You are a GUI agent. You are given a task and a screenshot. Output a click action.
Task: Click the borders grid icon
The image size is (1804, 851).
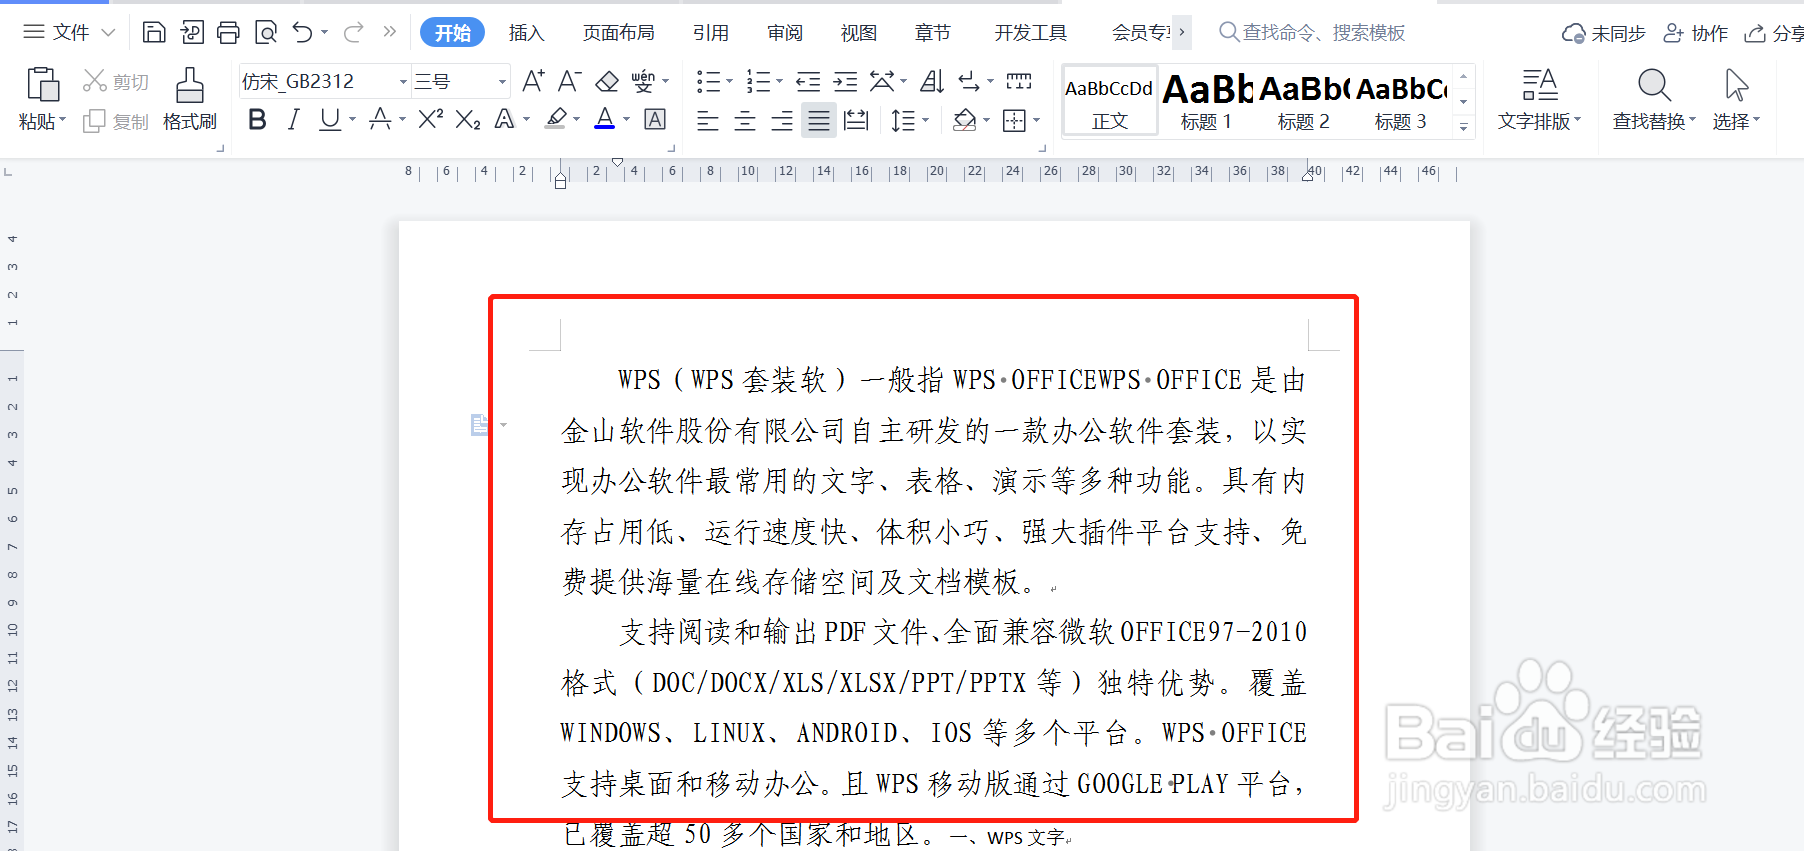click(1014, 121)
